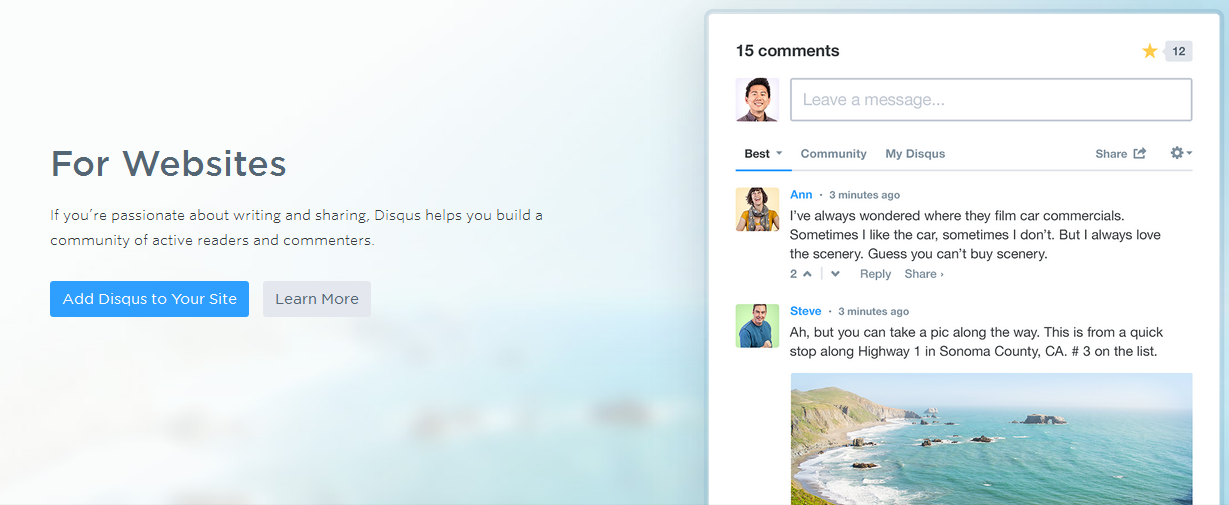Click Ann's 3 minutes ago timestamp

[x=864, y=195]
